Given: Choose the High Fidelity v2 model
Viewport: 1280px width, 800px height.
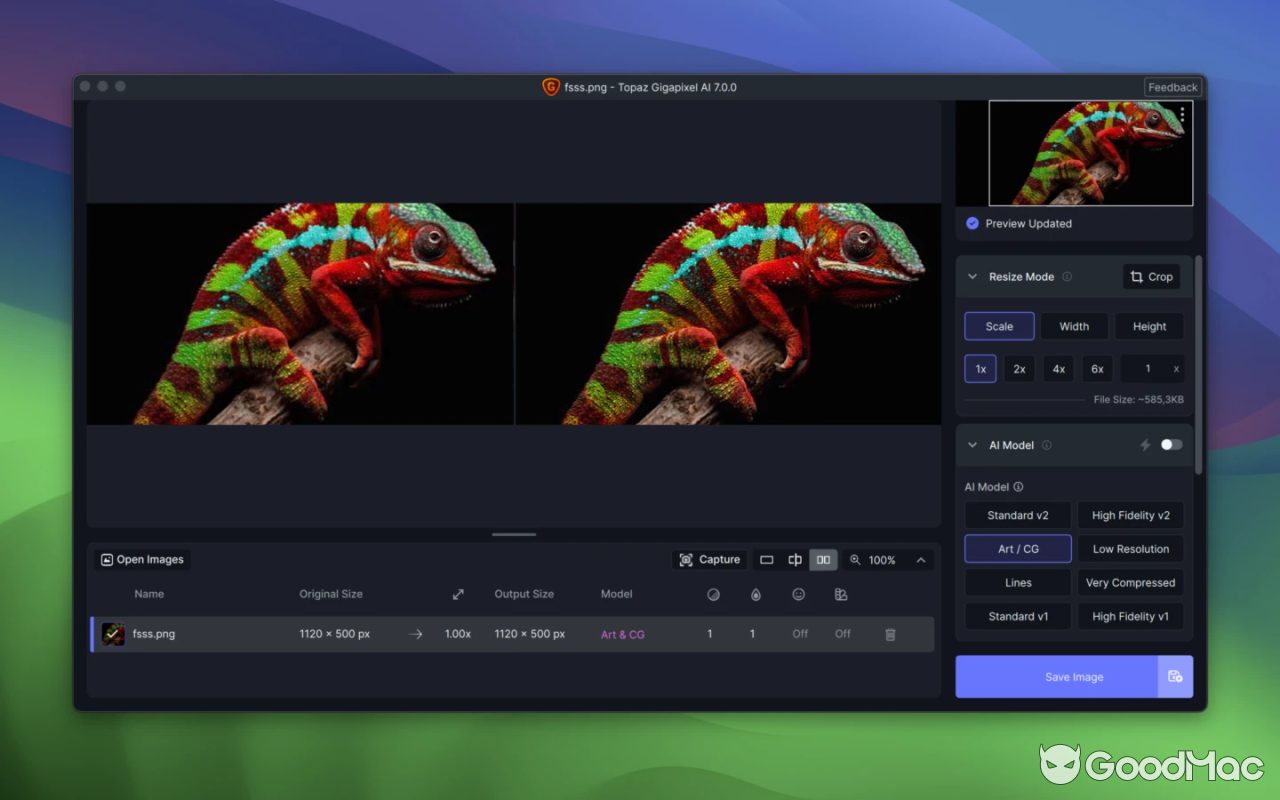Looking at the screenshot, I should click(x=1130, y=516).
